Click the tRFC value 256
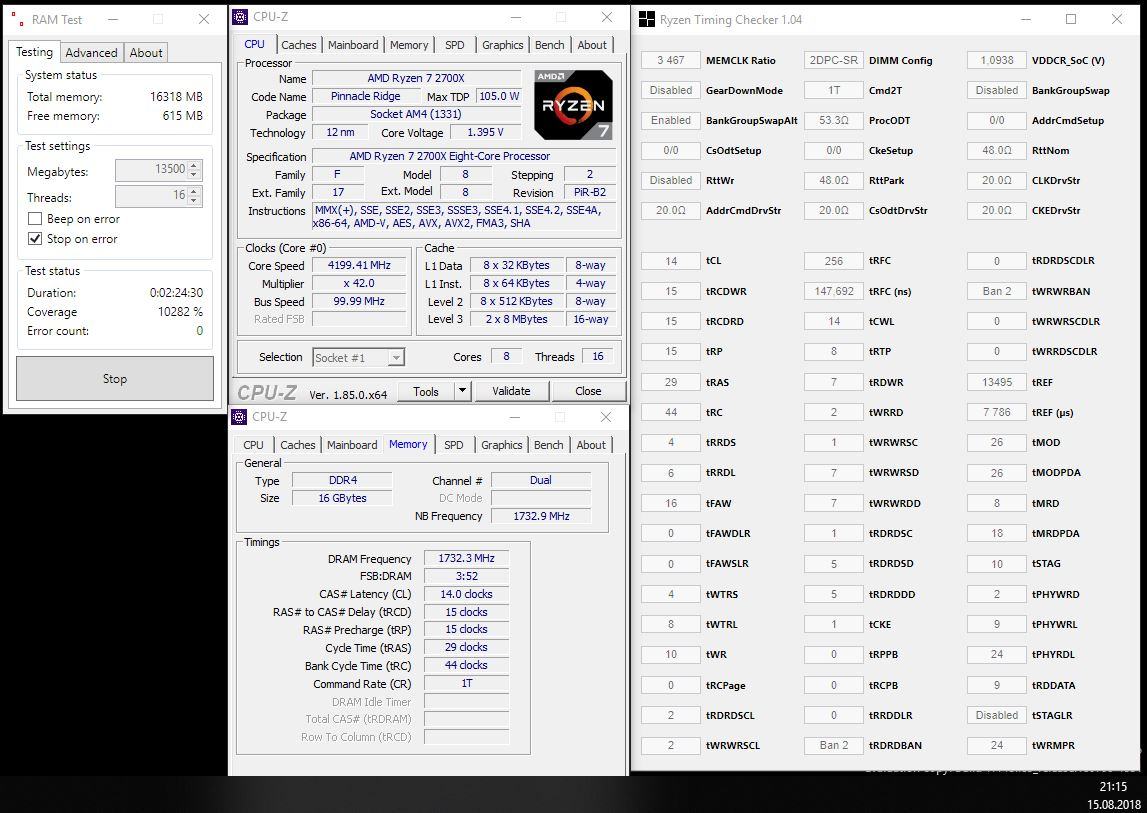 [x=834, y=261]
